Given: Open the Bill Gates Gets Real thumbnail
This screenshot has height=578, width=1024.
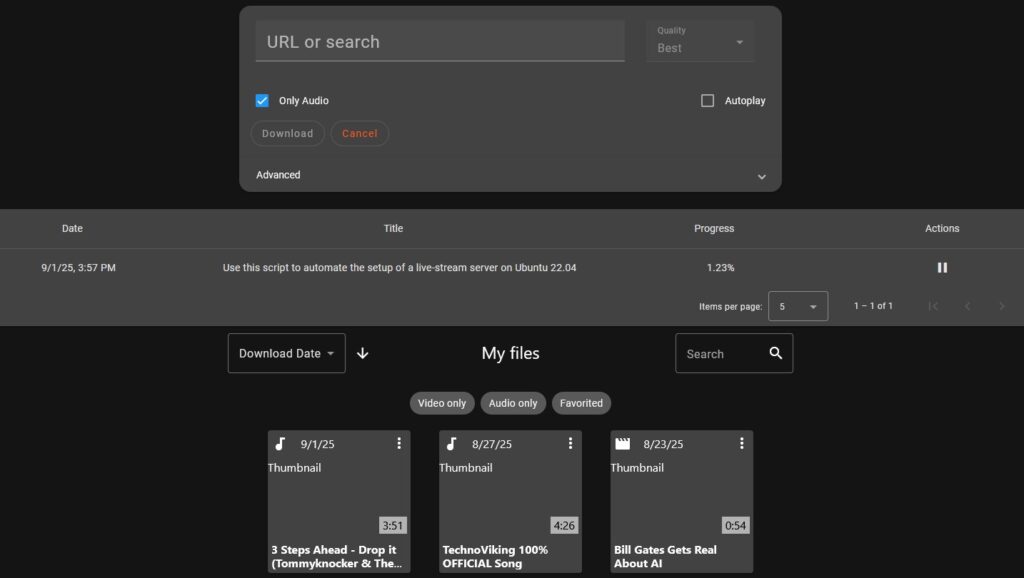Looking at the screenshot, I should (x=681, y=496).
